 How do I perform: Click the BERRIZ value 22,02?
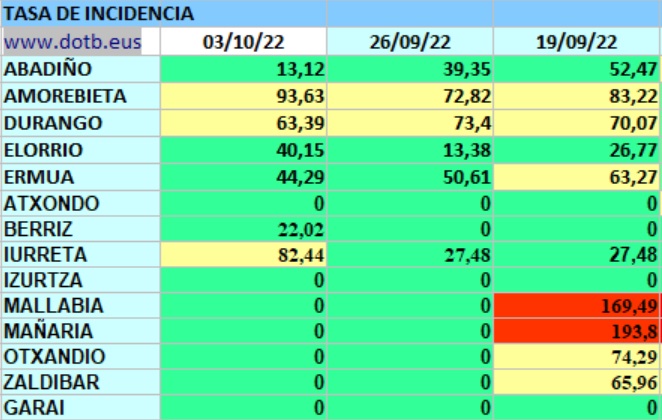coord(243,229)
